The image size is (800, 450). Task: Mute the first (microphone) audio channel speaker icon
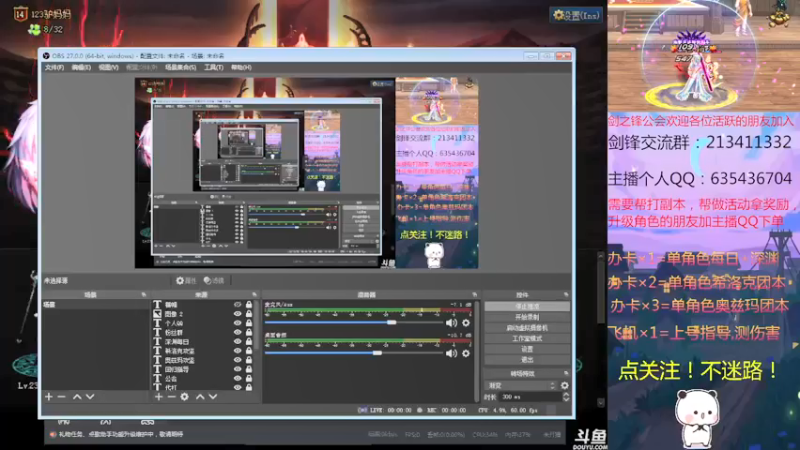point(452,322)
